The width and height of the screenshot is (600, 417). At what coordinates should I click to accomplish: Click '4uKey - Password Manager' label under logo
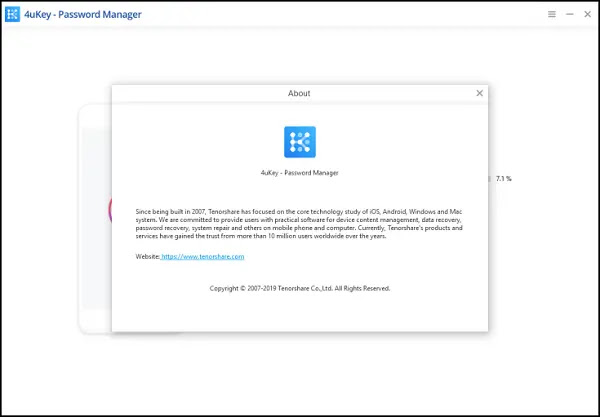pyautogui.click(x=300, y=173)
